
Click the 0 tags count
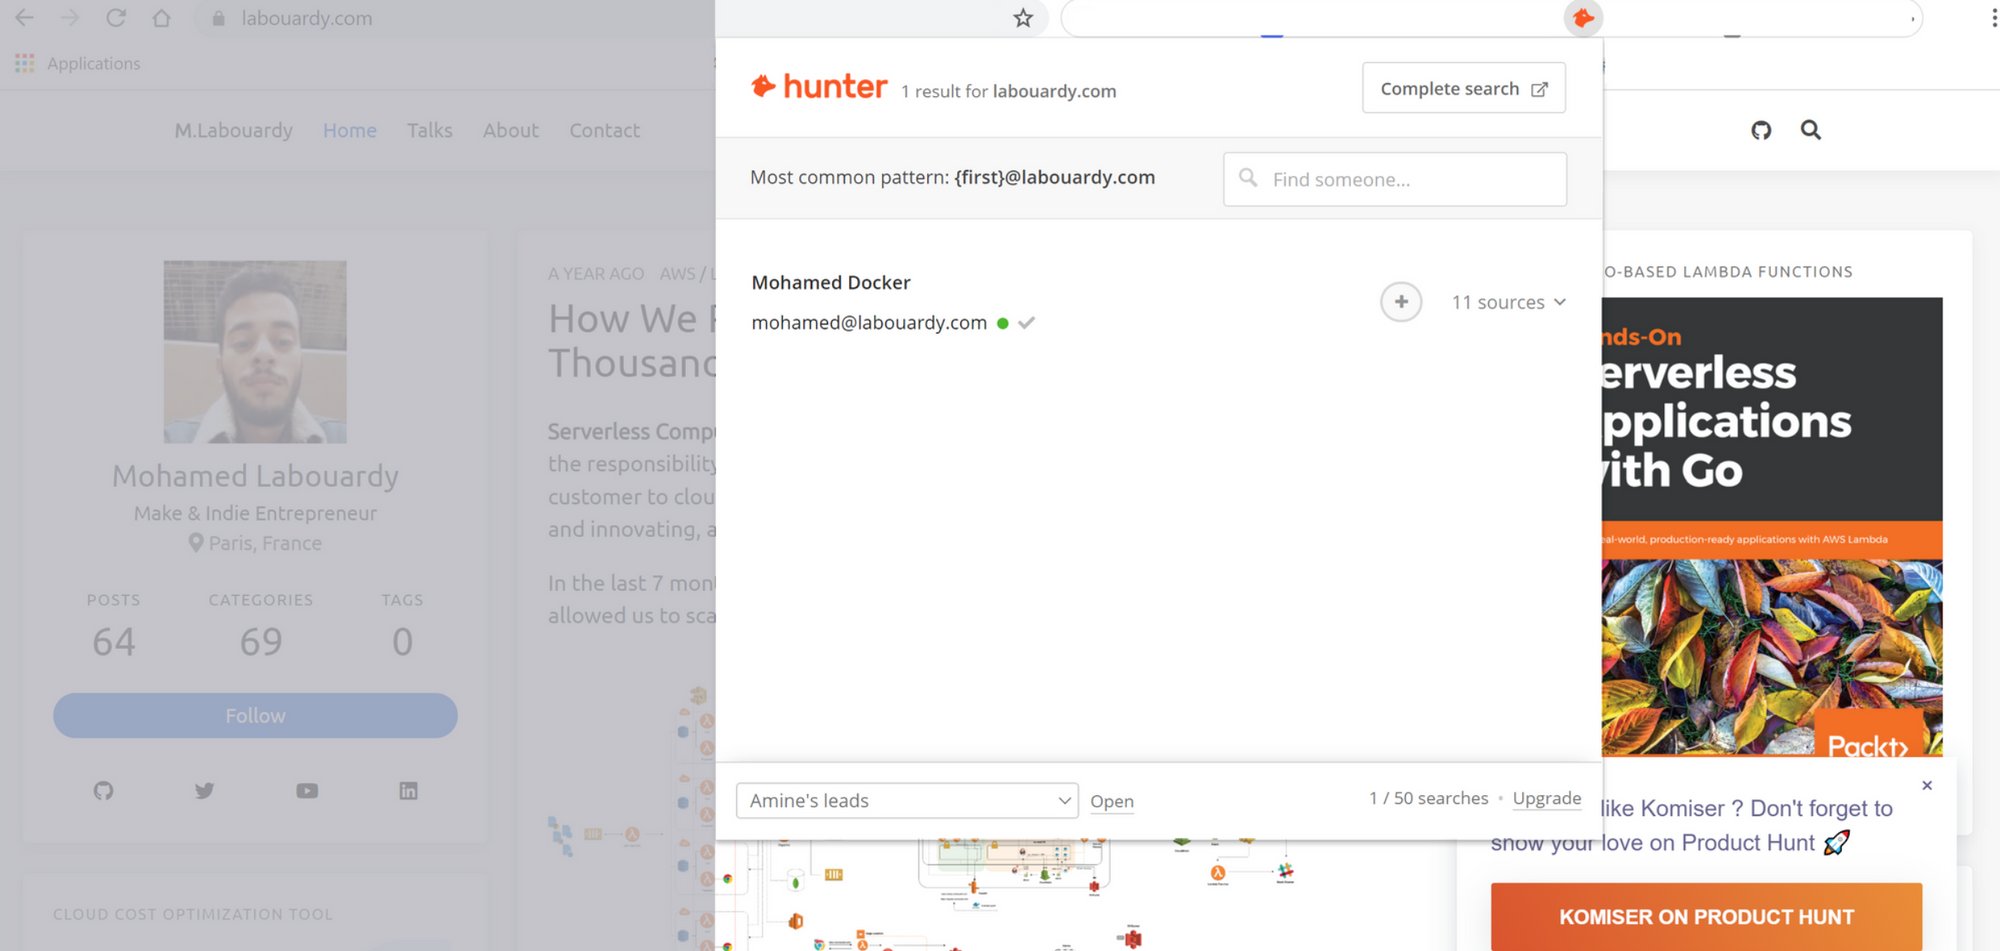tap(402, 642)
